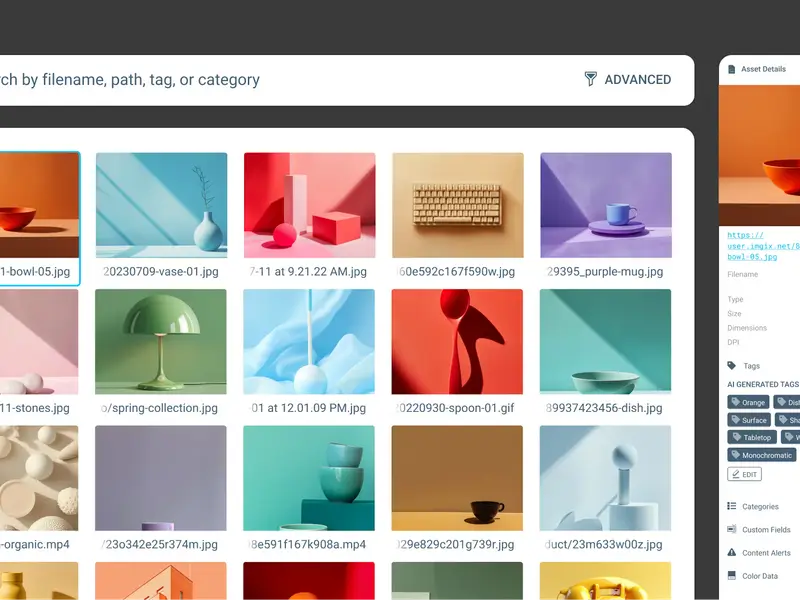This screenshot has height=600, width=800.
Task: Select the purple-mug.jpg thumbnail
Action: [606, 205]
